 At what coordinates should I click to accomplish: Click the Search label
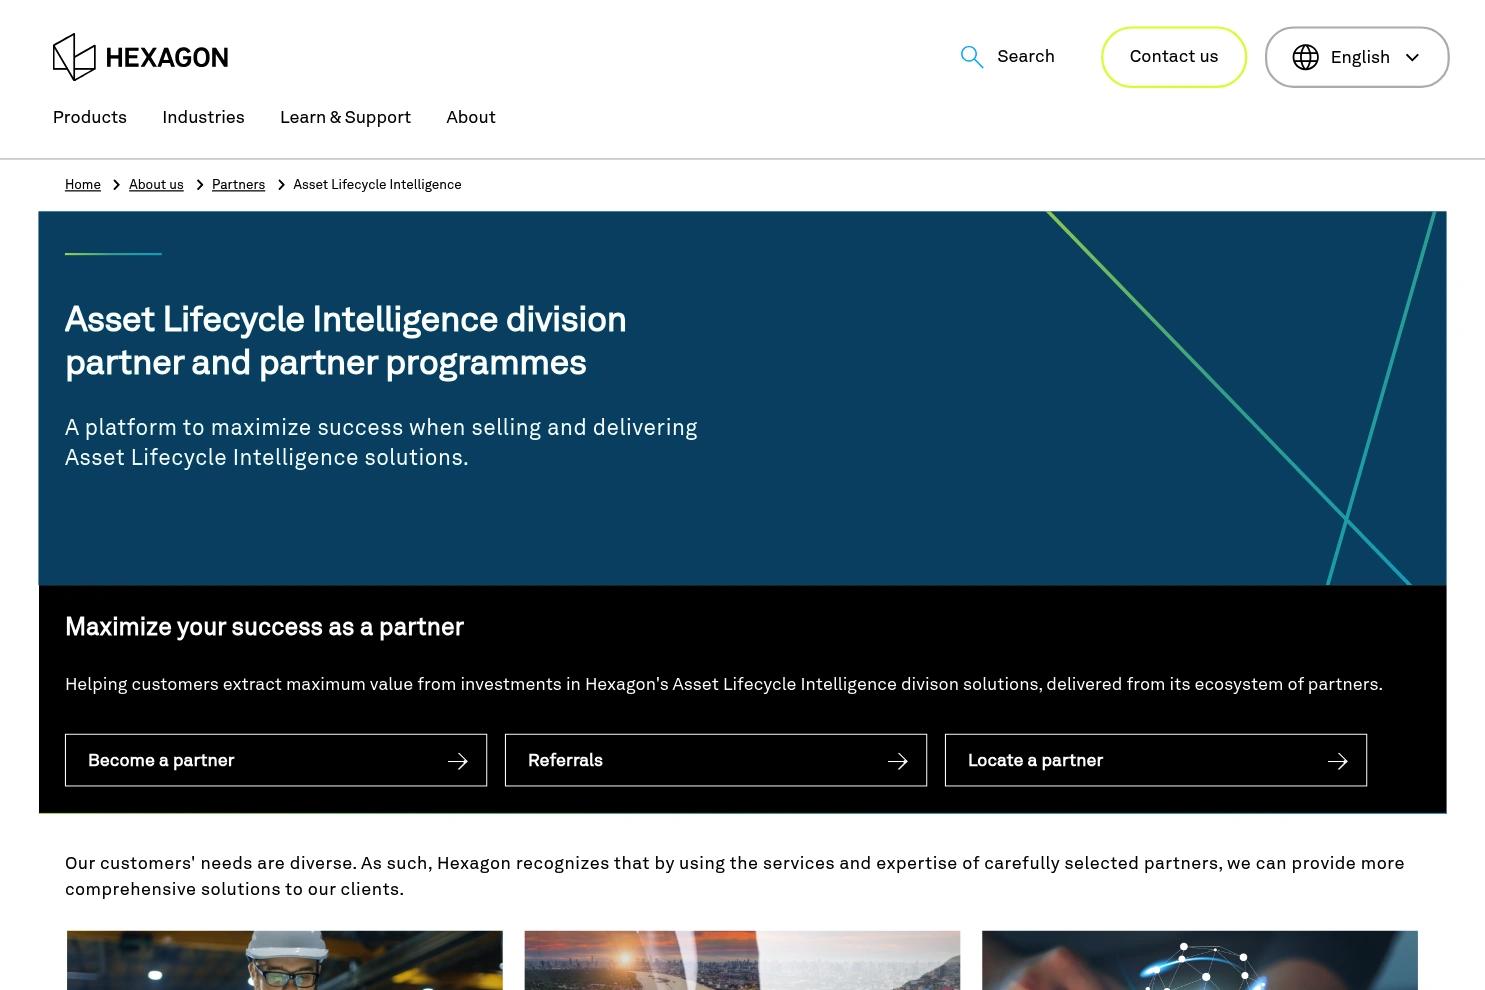coord(1026,57)
